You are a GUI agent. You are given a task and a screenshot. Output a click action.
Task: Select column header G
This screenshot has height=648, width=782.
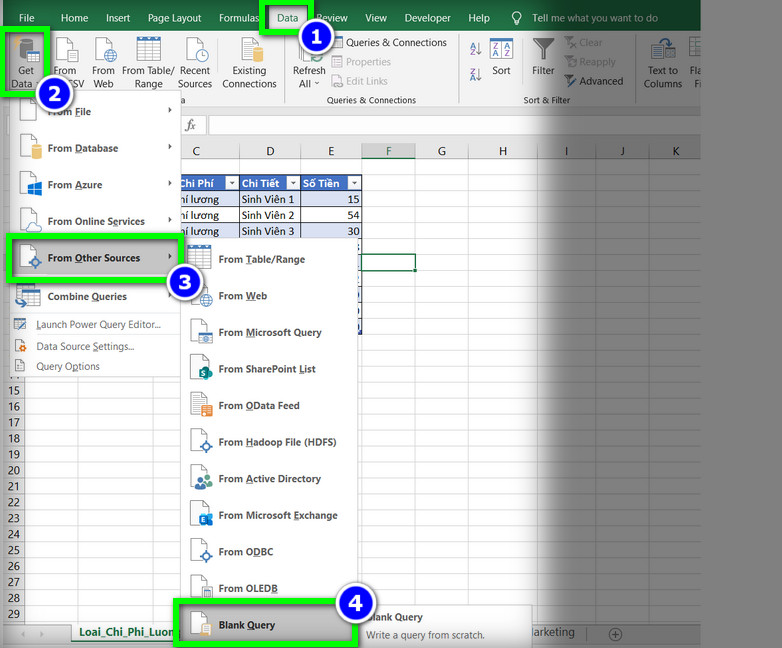pos(441,151)
